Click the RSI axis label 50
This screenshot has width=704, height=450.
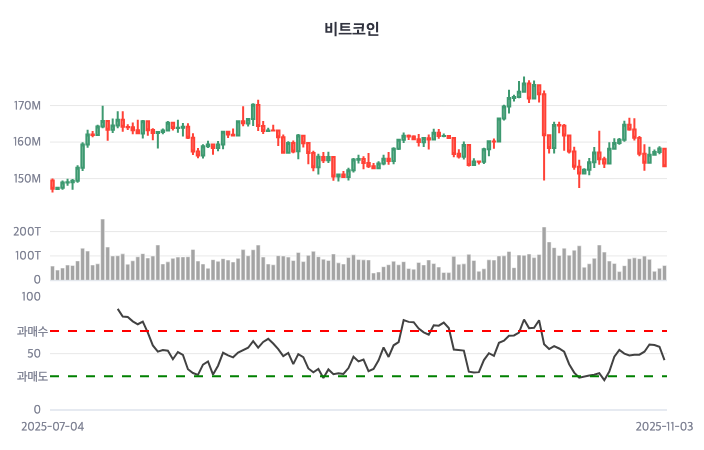pos(34,354)
